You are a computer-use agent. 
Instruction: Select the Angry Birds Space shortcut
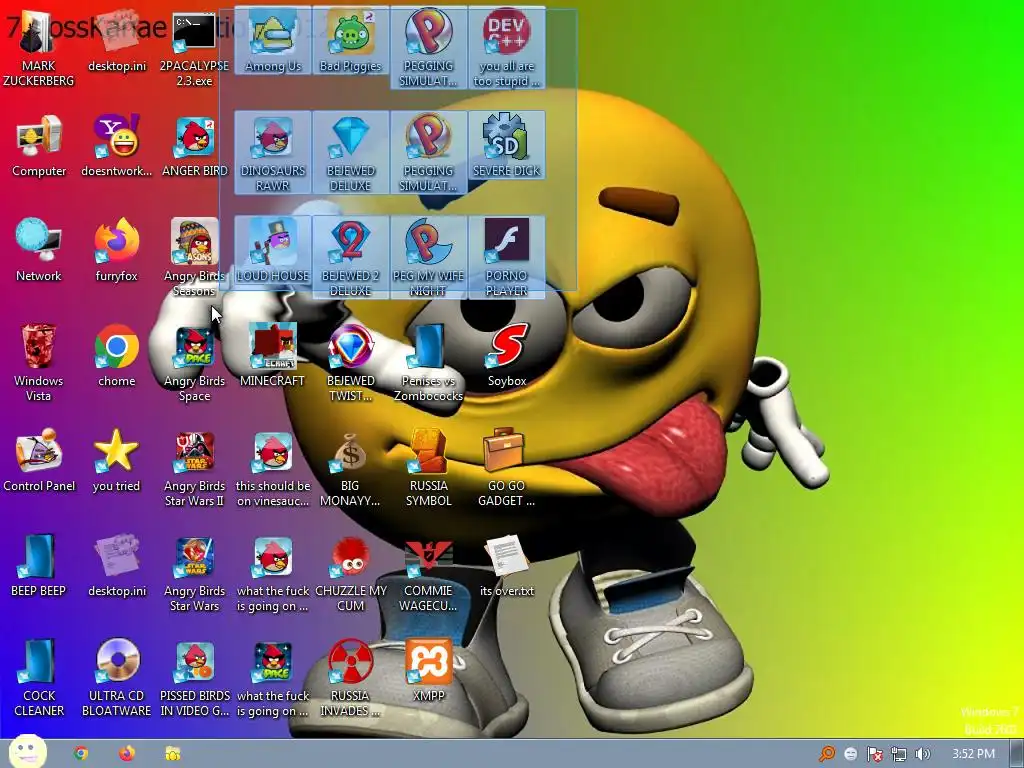point(194,362)
